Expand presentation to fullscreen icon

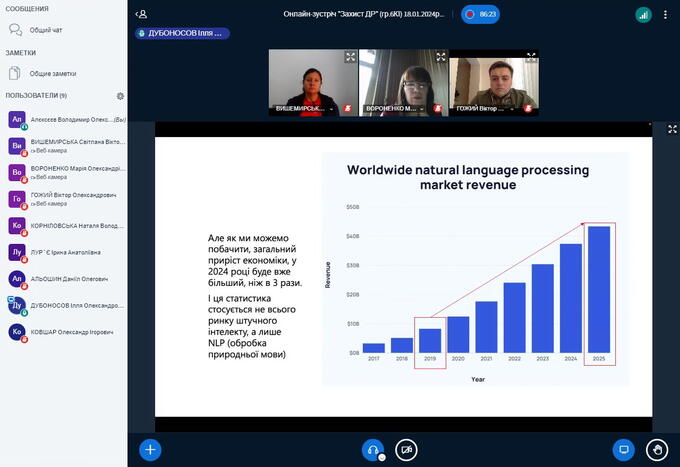pyautogui.click(x=671, y=128)
